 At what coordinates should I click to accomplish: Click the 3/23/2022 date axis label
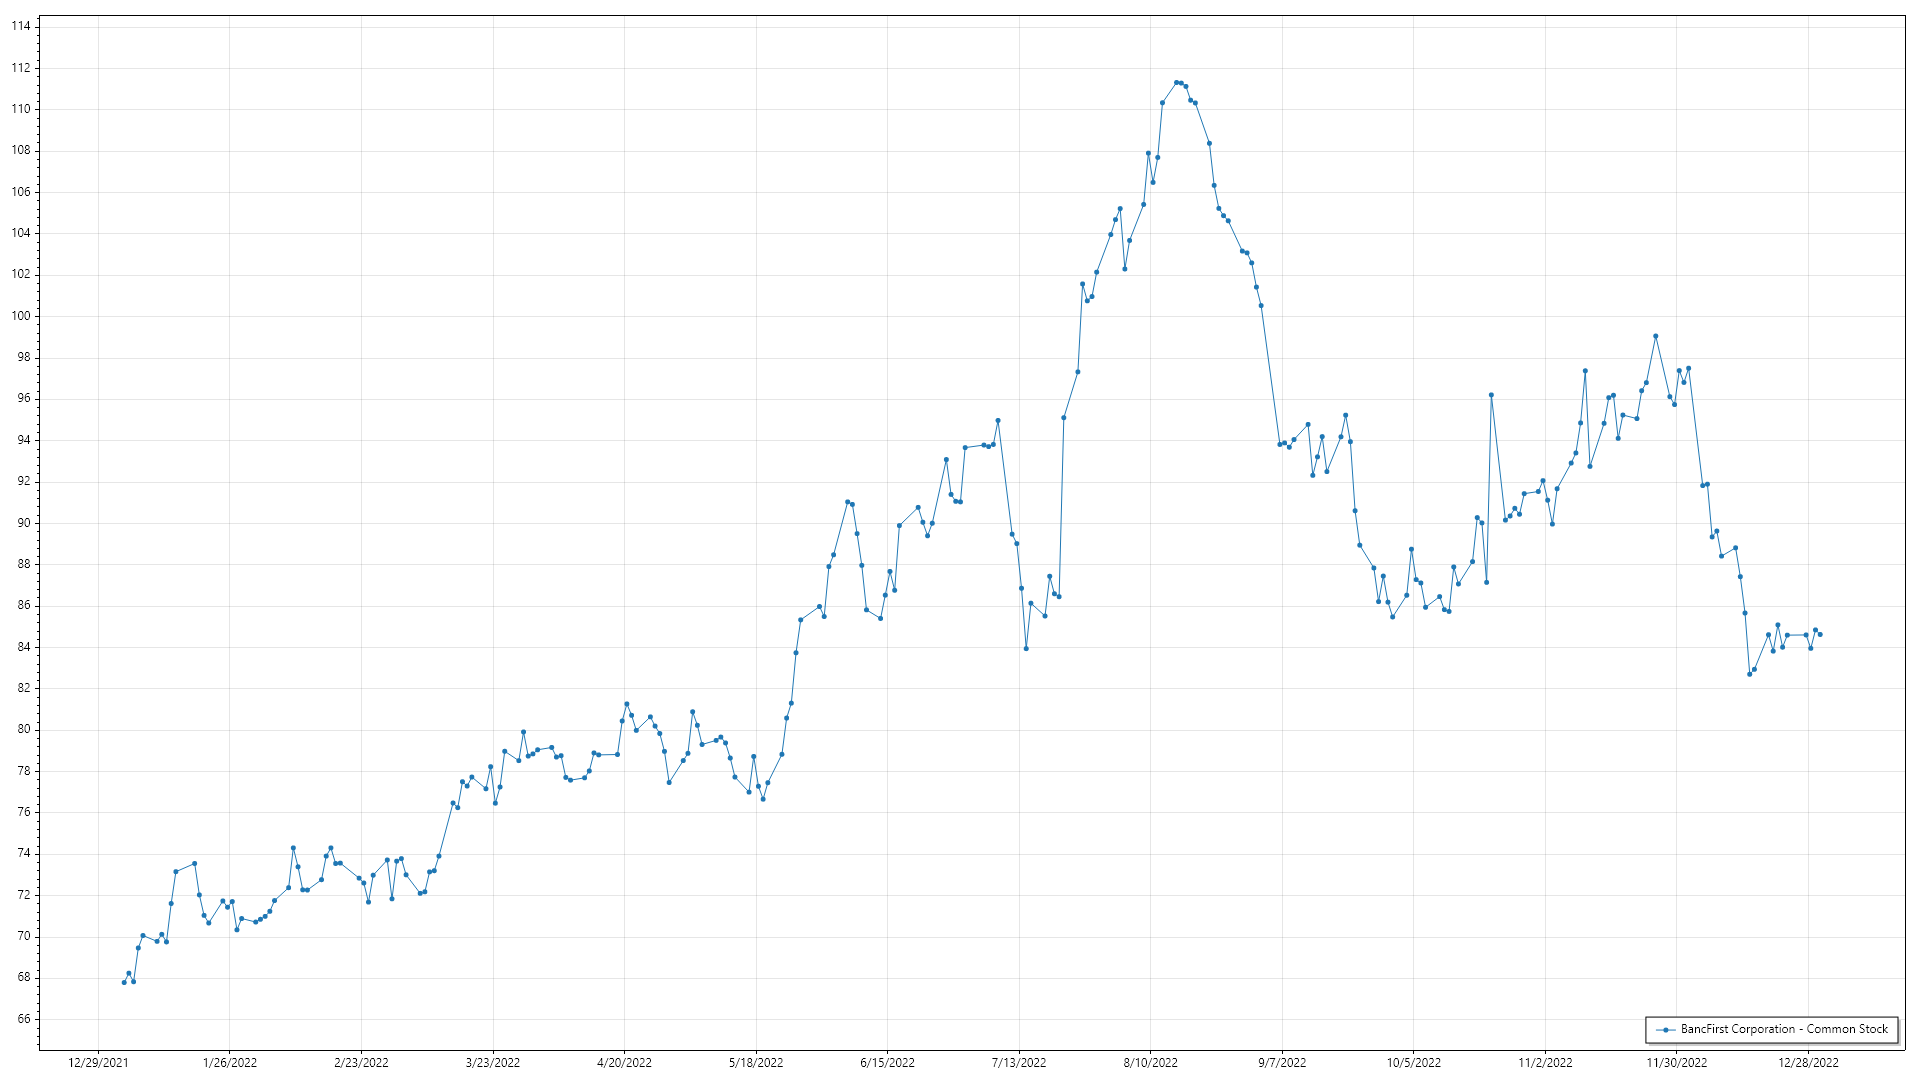[493, 1062]
